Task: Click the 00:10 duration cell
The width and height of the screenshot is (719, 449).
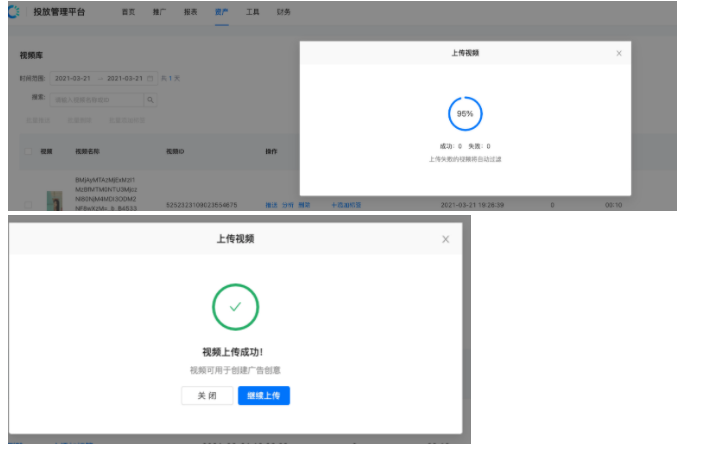Action: [614, 205]
